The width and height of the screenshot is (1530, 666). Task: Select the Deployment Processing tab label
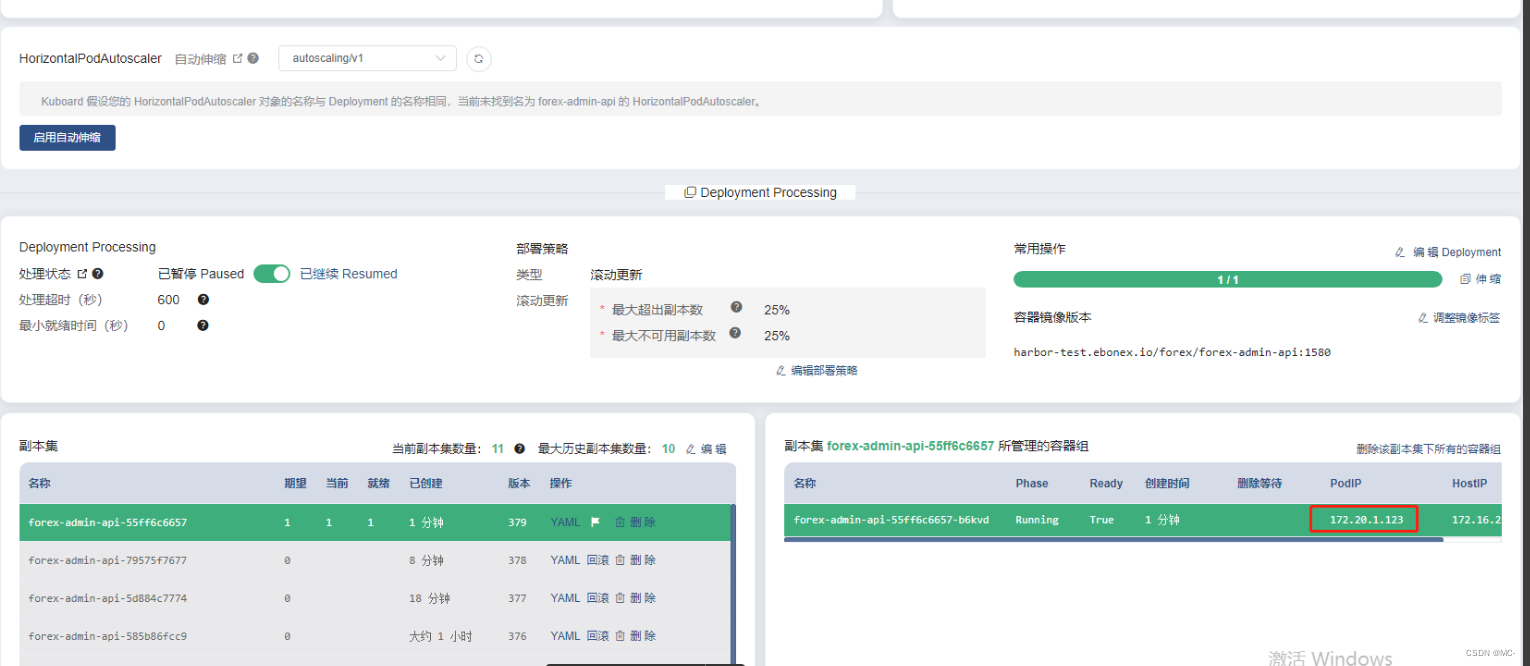point(760,192)
